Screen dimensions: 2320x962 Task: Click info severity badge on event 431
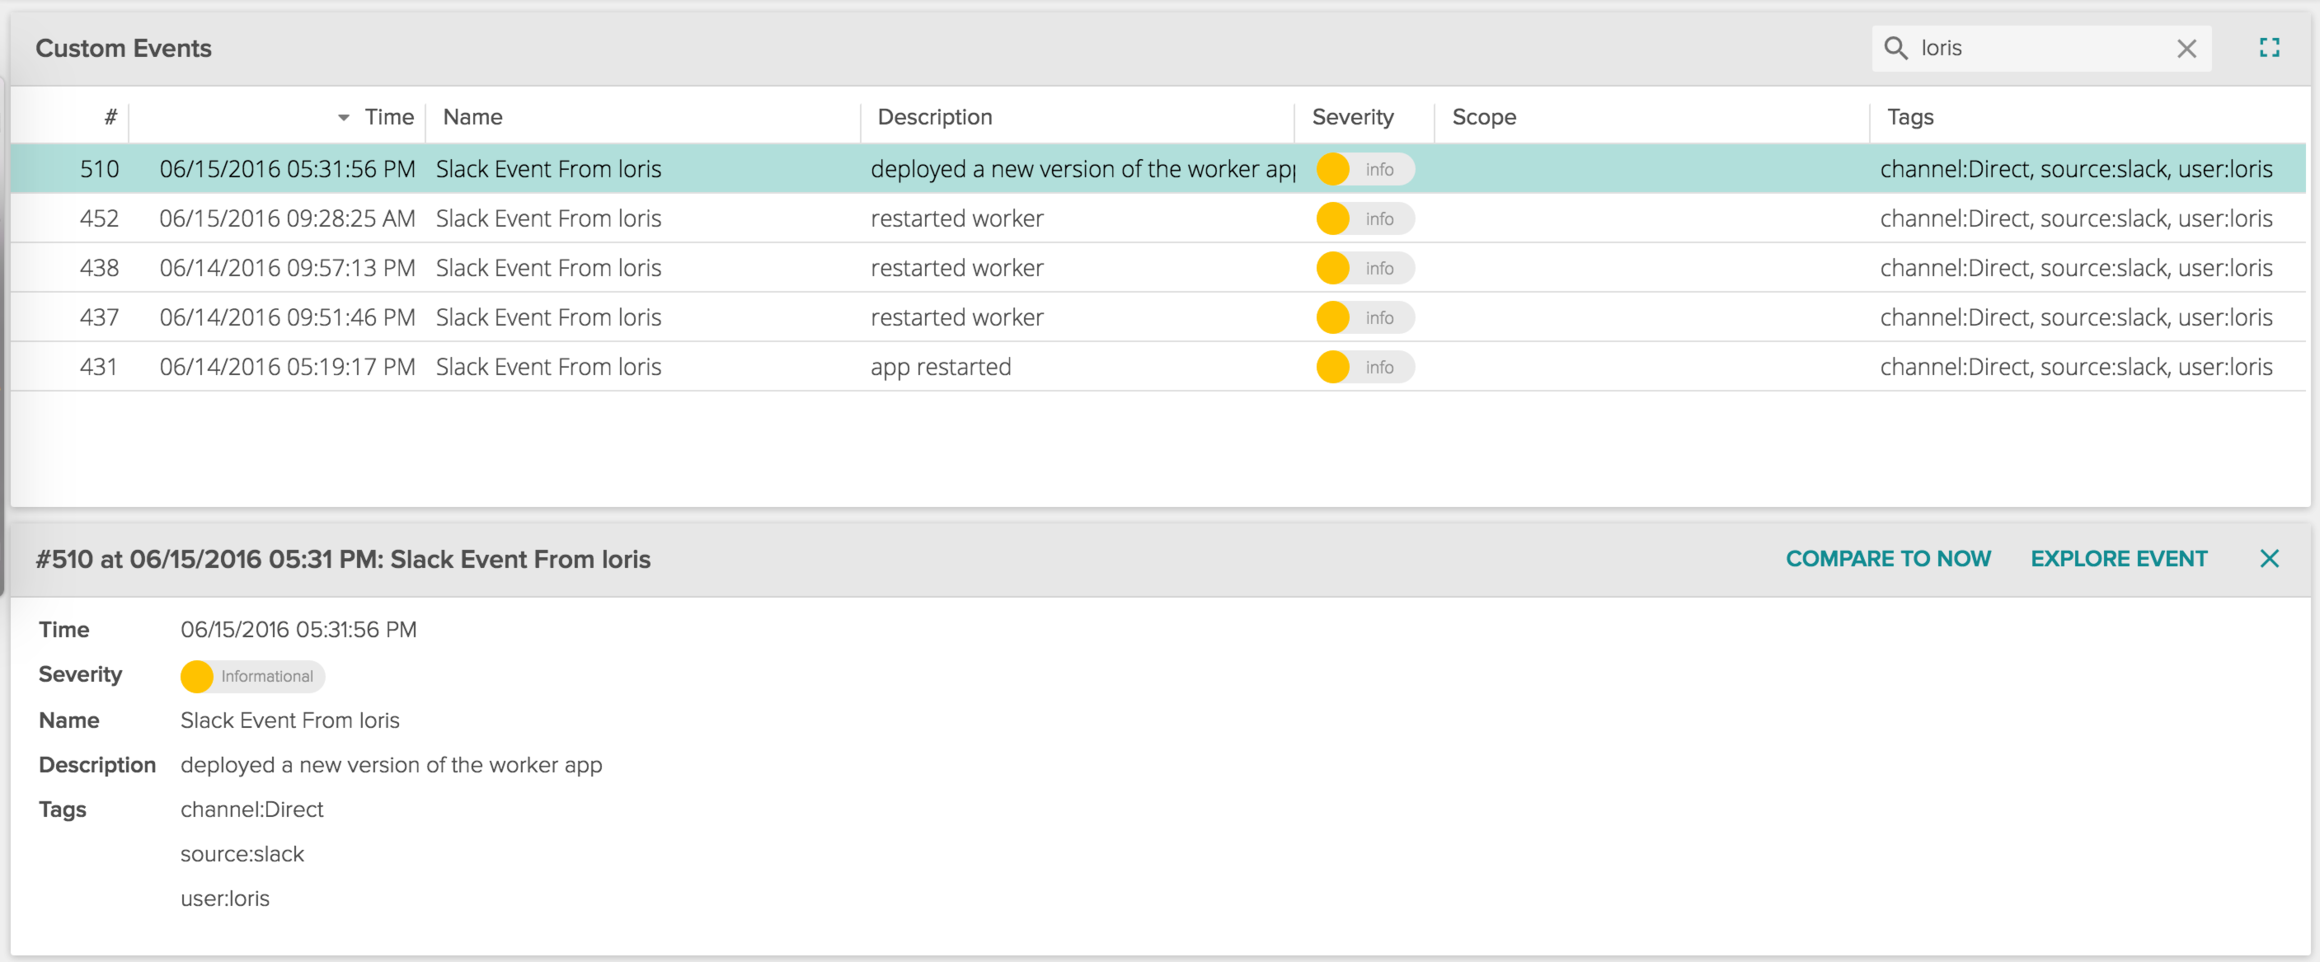[x=1364, y=366]
